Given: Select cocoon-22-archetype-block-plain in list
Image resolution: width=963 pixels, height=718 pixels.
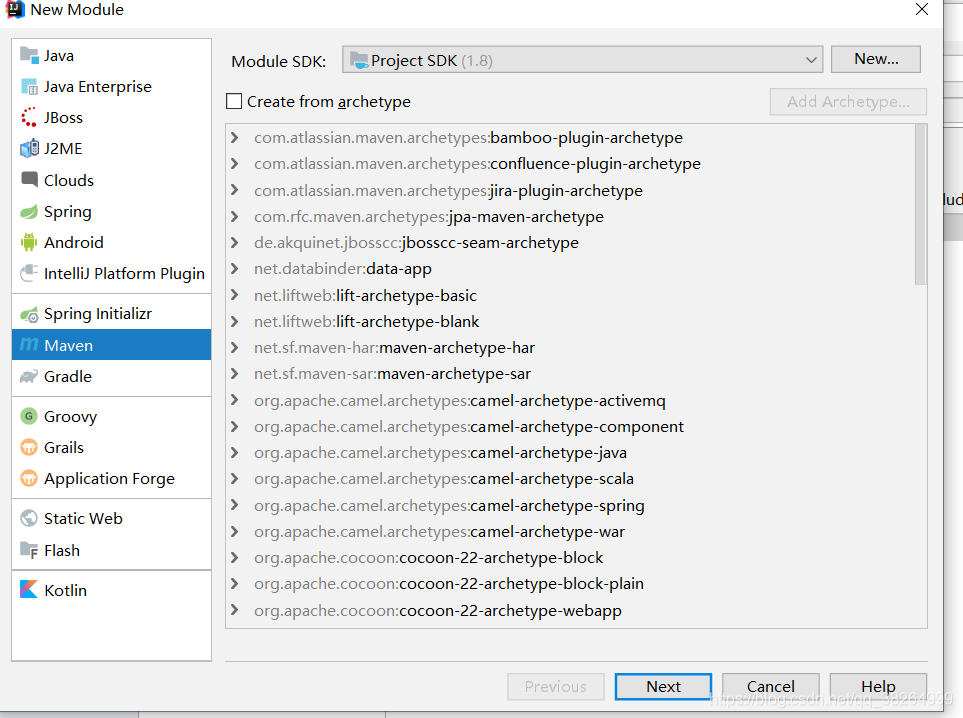Looking at the screenshot, I should tap(448, 583).
